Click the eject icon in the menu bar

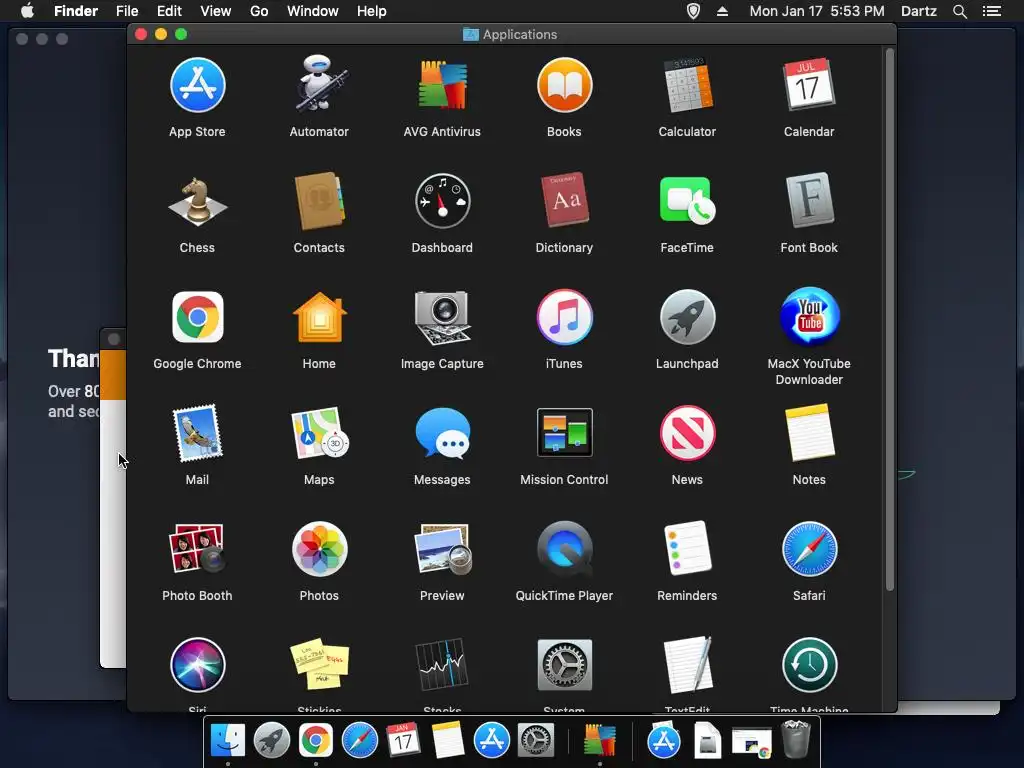click(722, 11)
